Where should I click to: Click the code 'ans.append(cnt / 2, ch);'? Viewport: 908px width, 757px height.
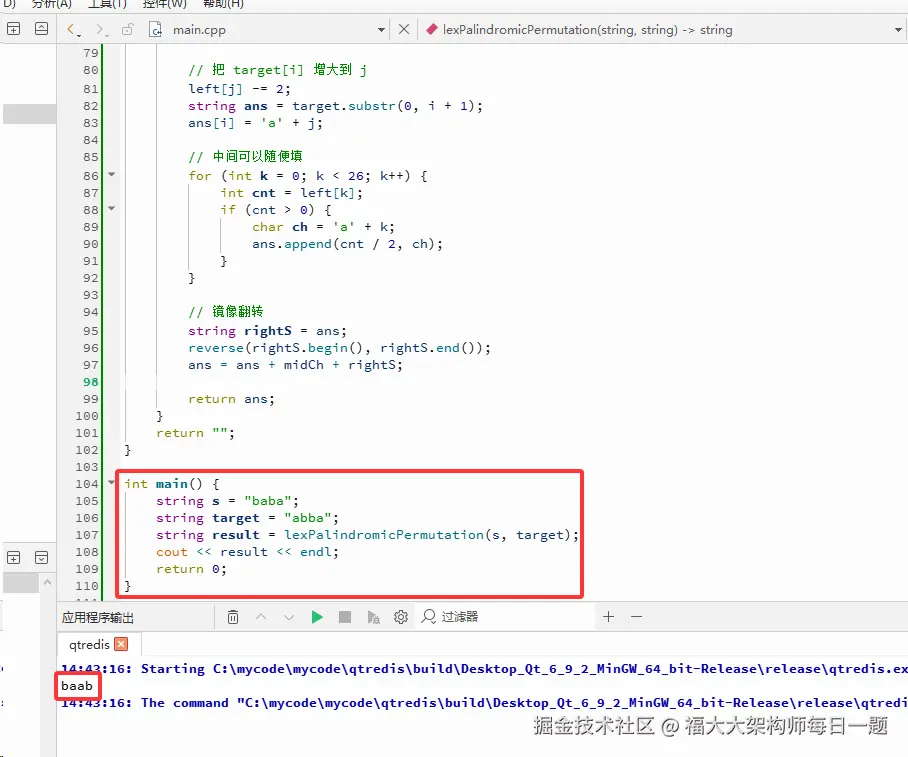(347, 244)
